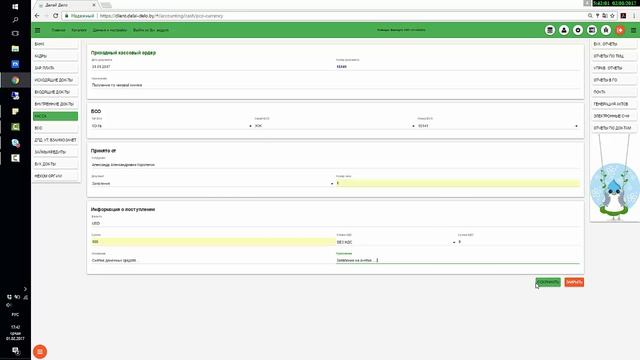Viewport: 640px width, 360px height.
Task: Click the yellow Сумма amount field
Action: tap(213, 242)
